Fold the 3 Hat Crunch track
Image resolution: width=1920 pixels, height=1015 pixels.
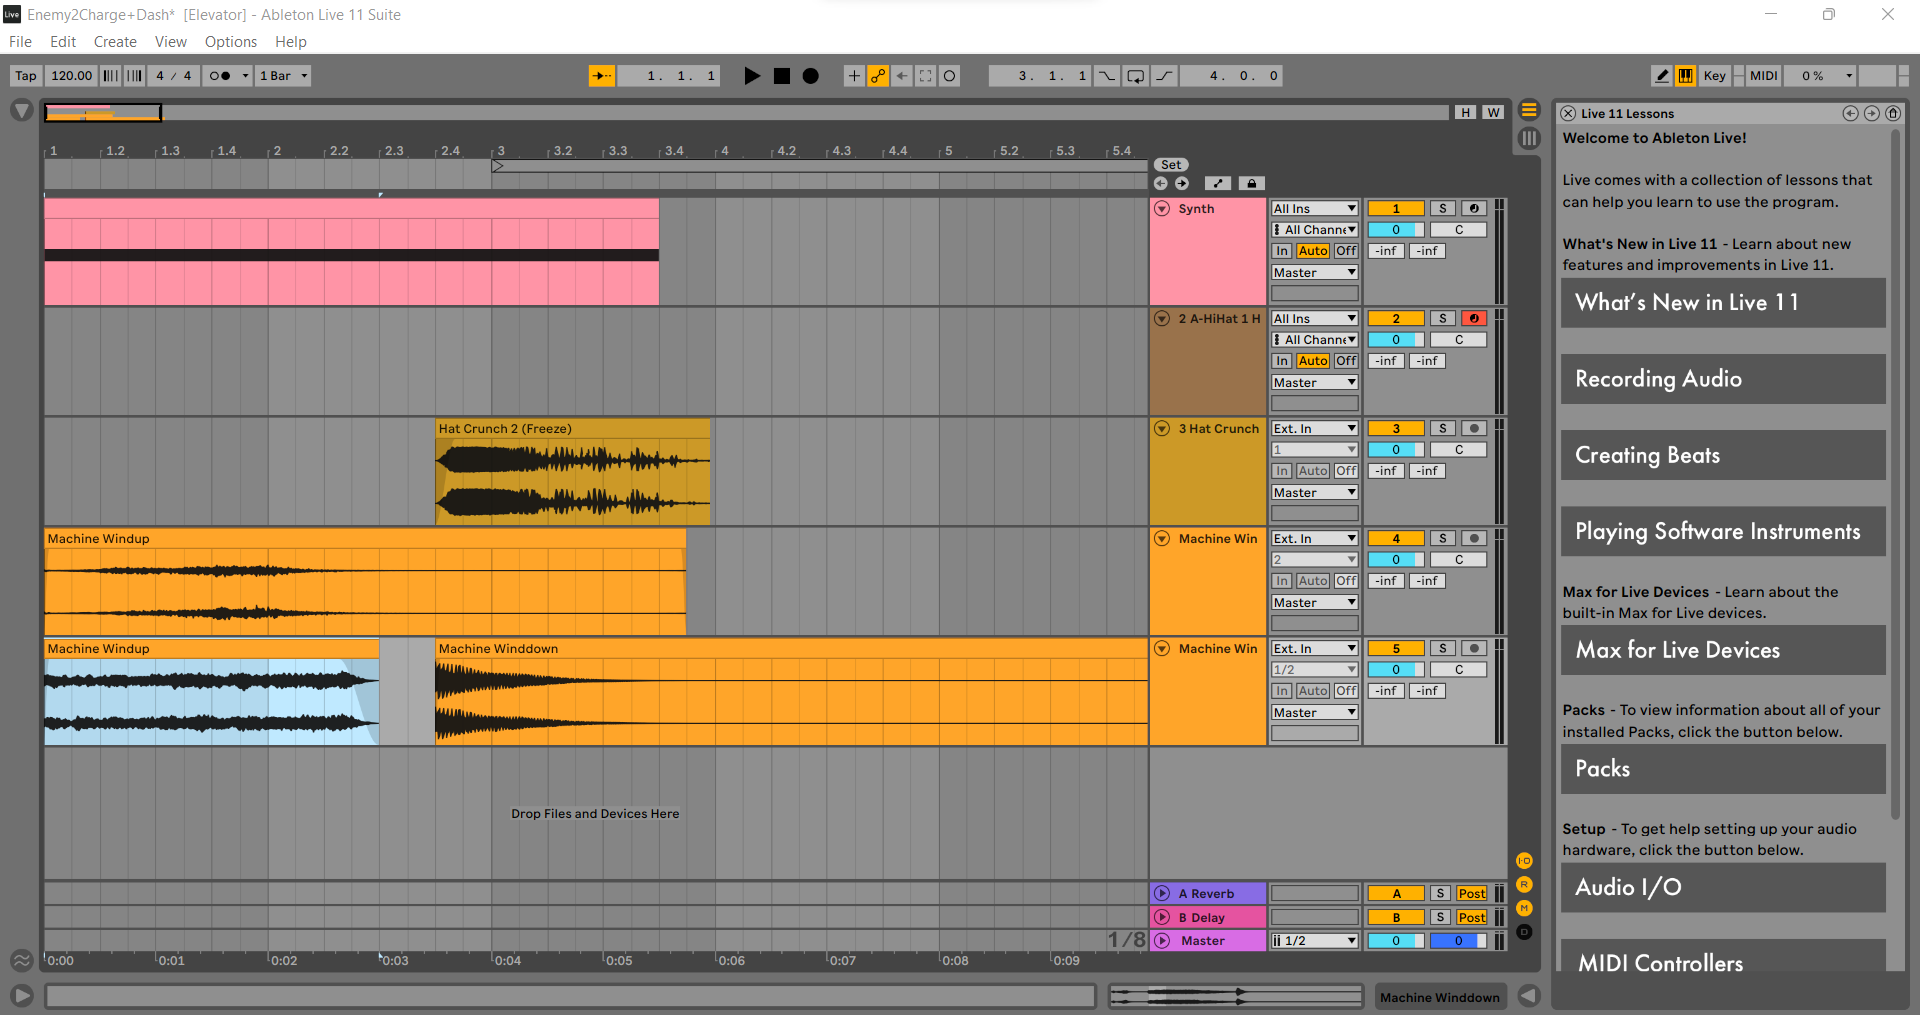[x=1162, y=429]
